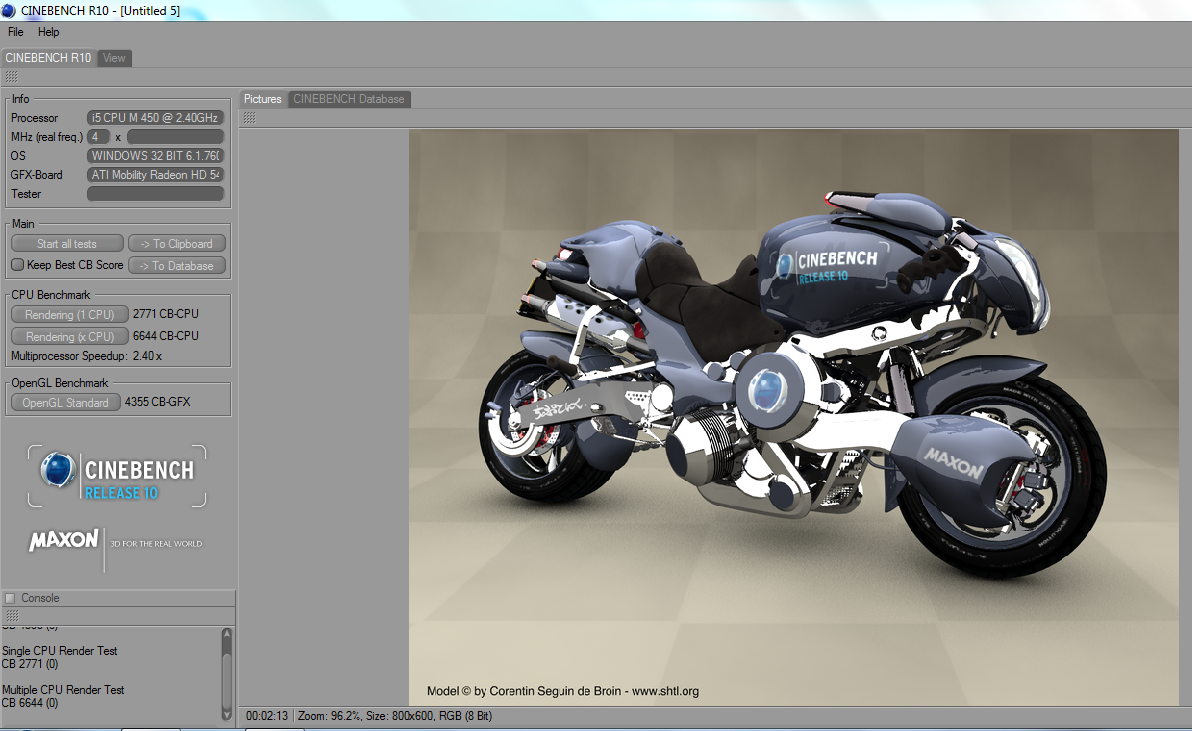
Task: Switch to the View tab
Action: (x=114, y=58)
